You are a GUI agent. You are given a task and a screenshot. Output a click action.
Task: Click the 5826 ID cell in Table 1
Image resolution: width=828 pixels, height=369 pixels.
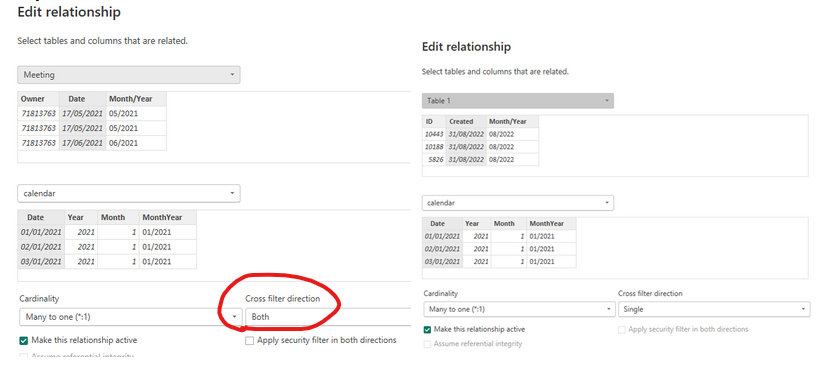click(435, 159)
